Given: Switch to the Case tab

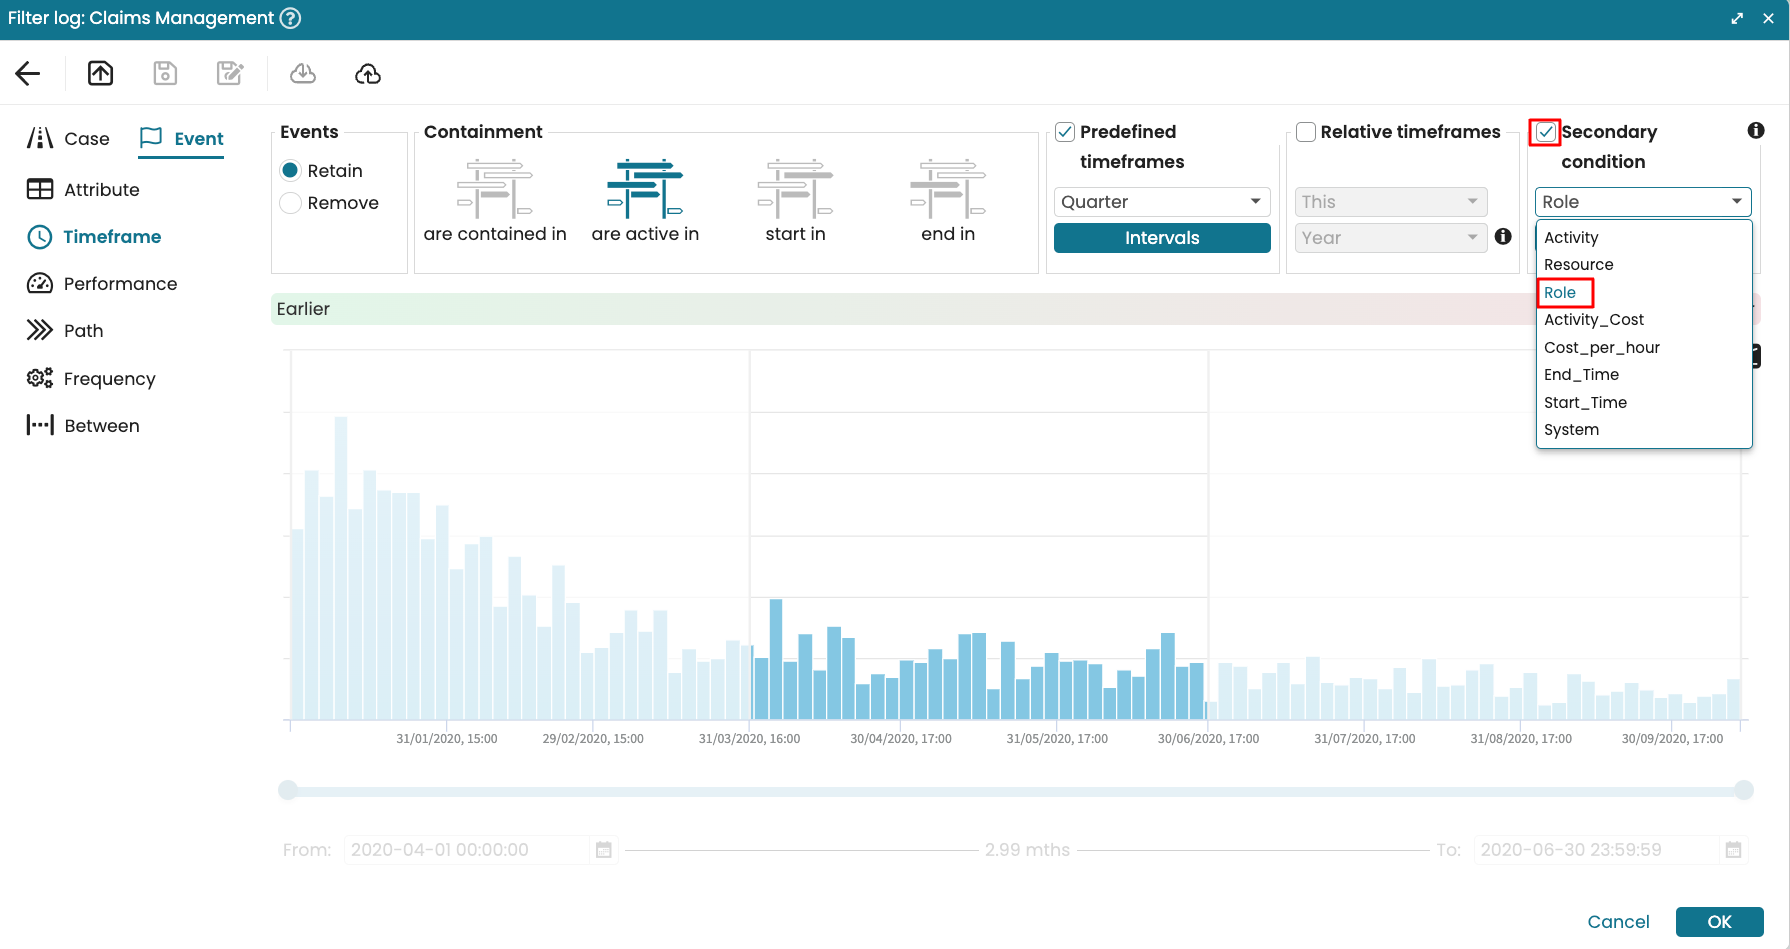Looking at the screenshot, I should [69, 139].
